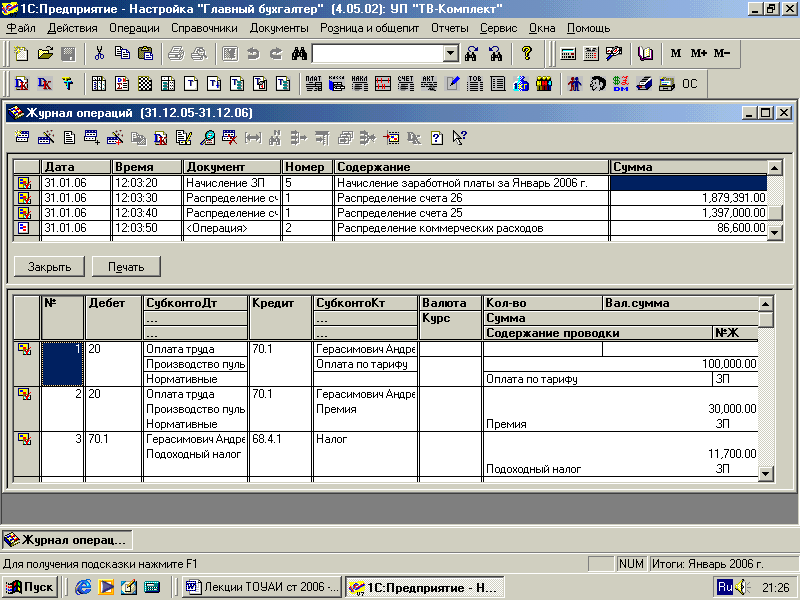
Task: Click the New document icon in main toolbar
Action: [x=21, y=53]
